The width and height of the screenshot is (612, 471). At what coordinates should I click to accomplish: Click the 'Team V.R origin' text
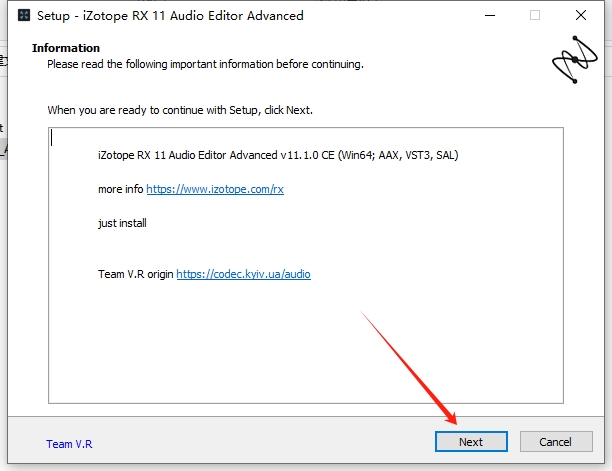click(x=136, y=274)
